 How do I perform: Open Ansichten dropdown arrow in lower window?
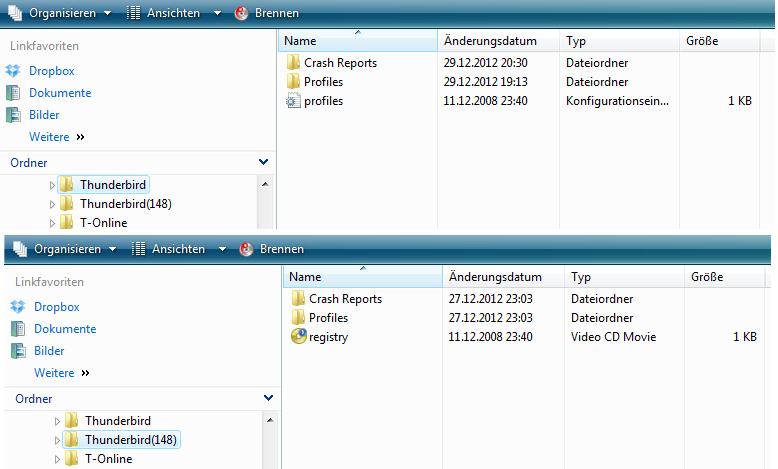(x=222, y=249)
